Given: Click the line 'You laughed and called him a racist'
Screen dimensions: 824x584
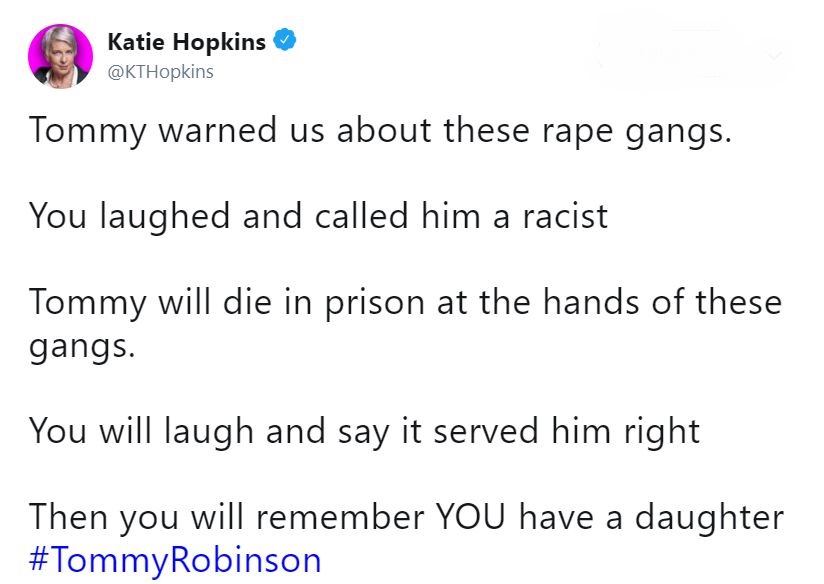Looking at the screenshot, I should click(318, 217).
